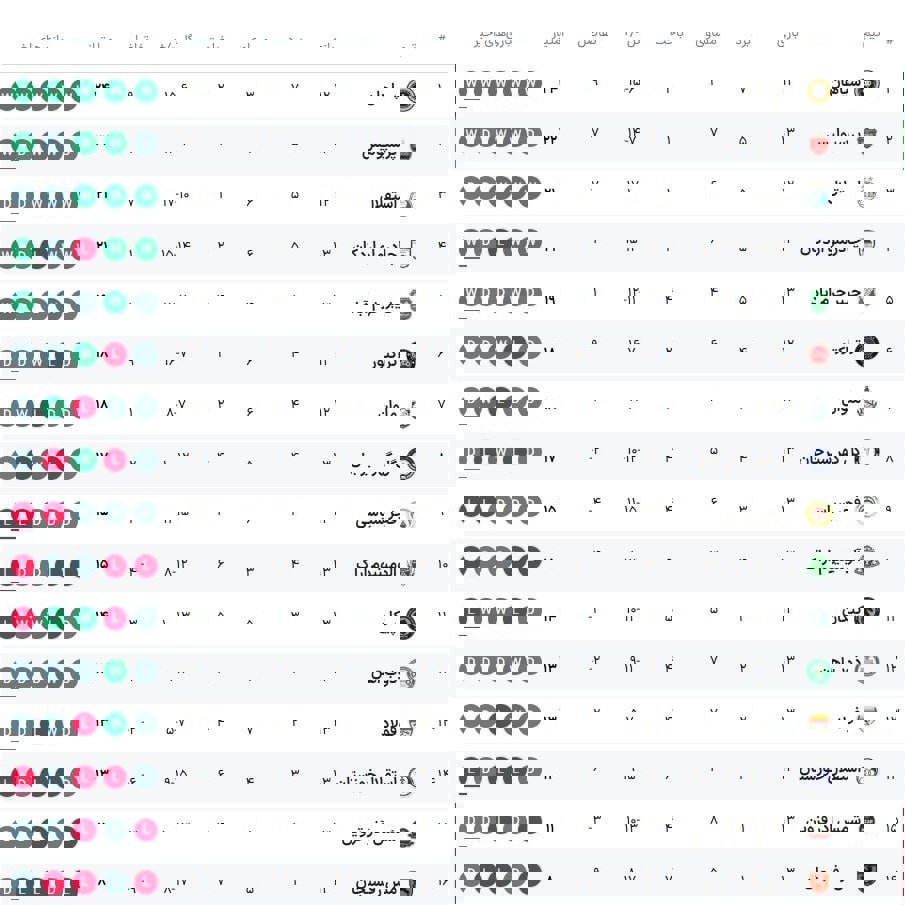The width and height of the screenshot is (905, 905).
Task: Click pink L result badge in left table row ۷
Action: pos(85,407)
